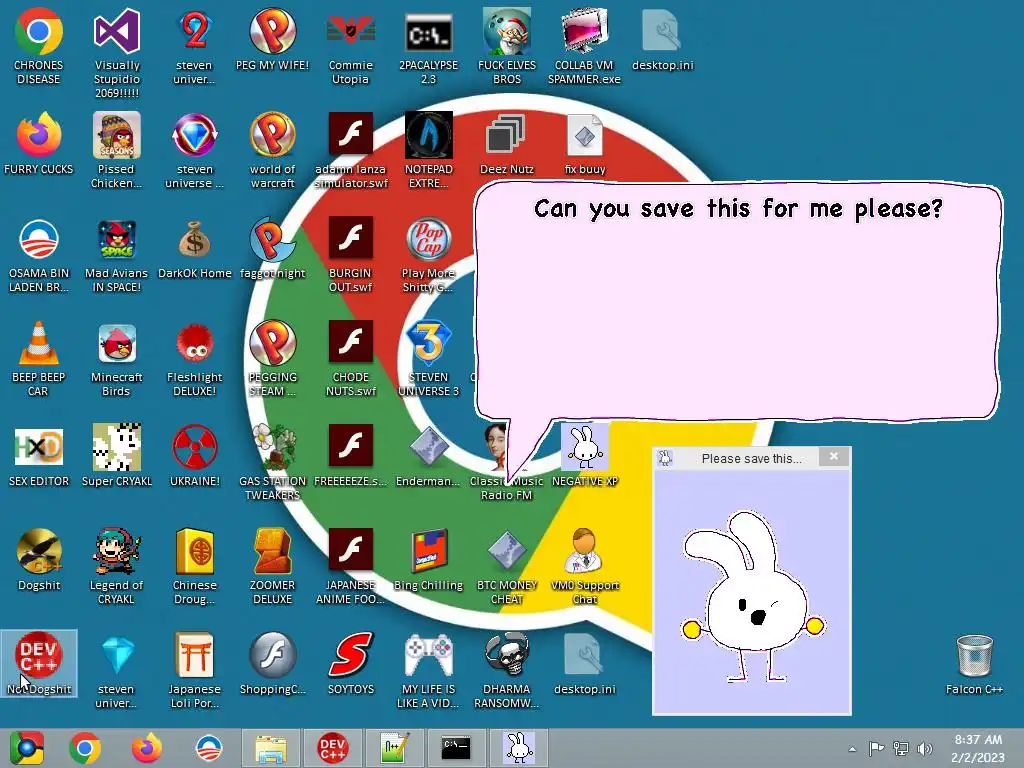Viewport: 1024px width, 768px height.
Task: Show hidden system tray icons
Action: (852, 749)
